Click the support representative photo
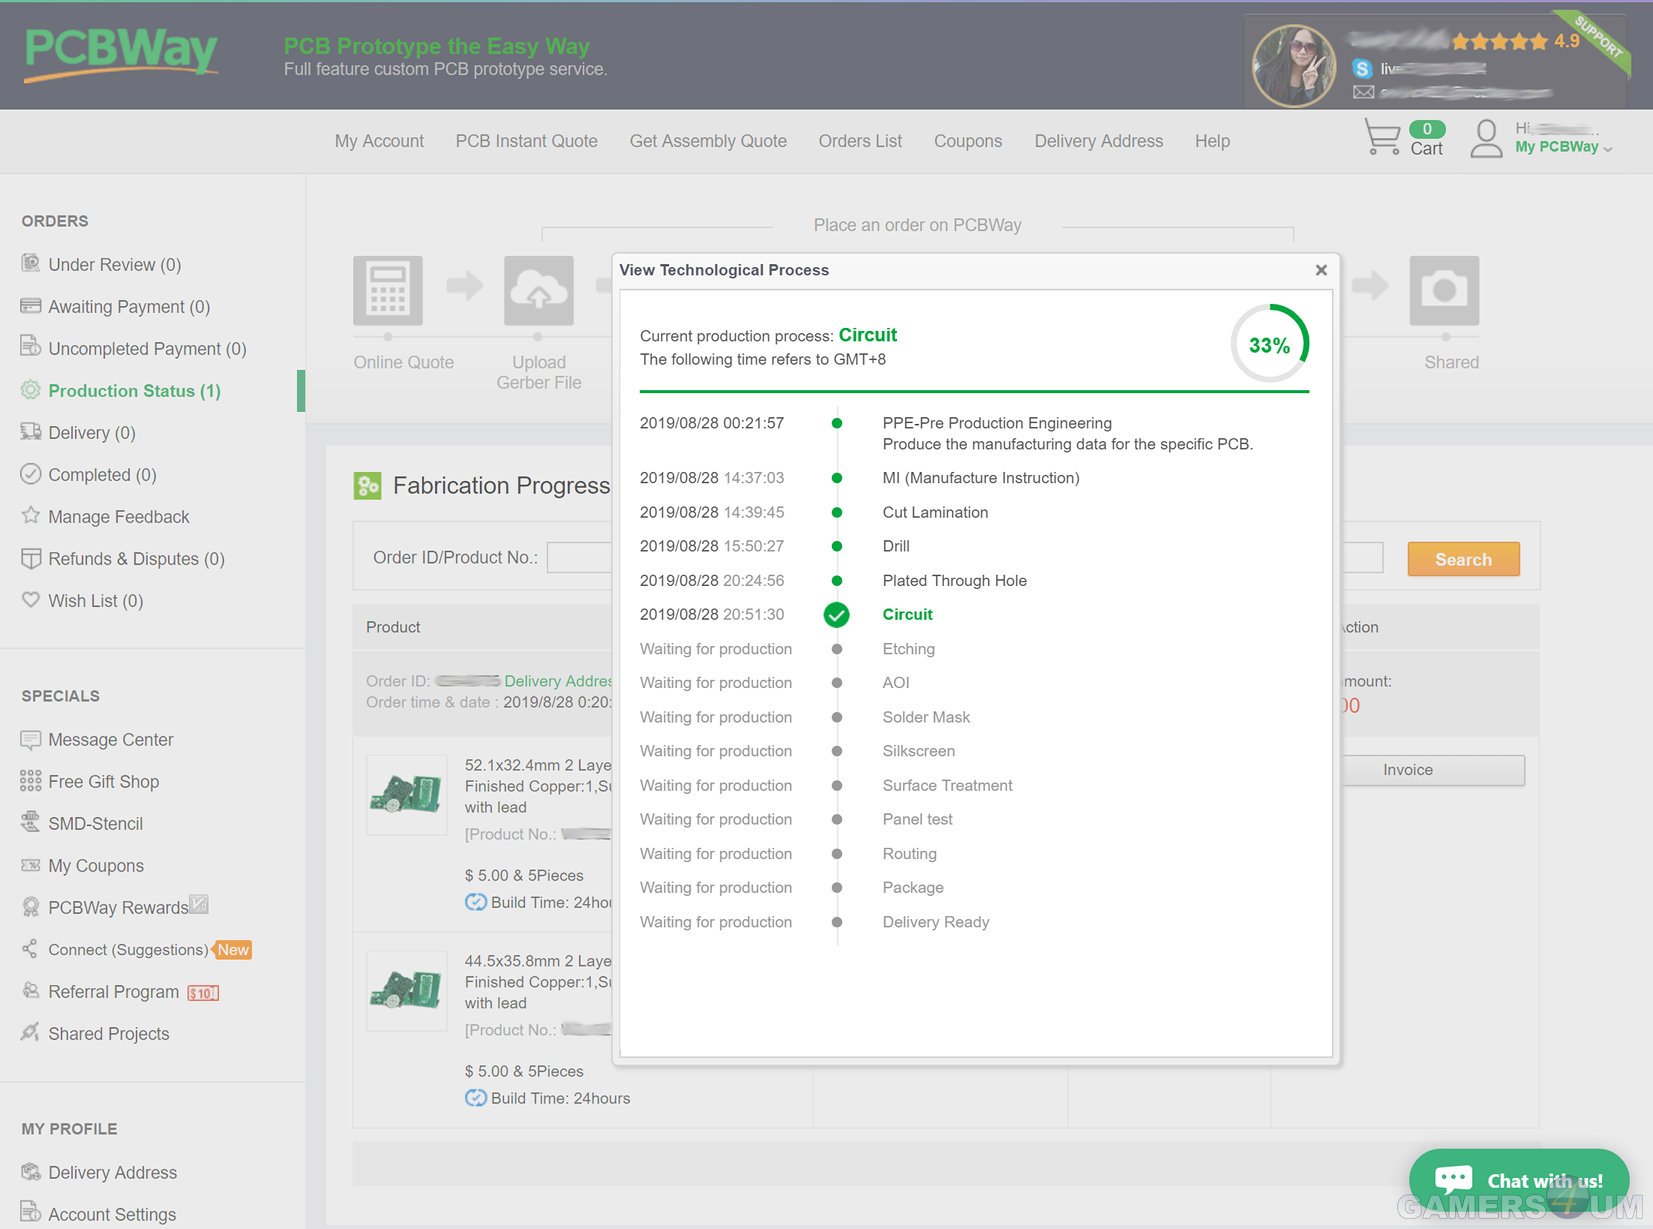This screenshot has height=1229, width=1653. (x=1294, y=66)
